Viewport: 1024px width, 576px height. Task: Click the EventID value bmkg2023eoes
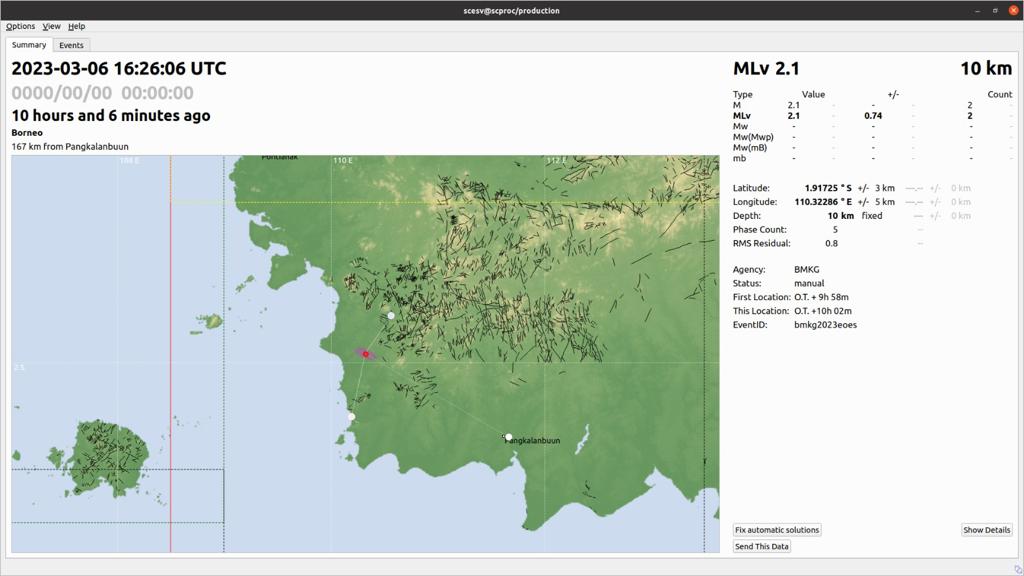click(827, 324)
